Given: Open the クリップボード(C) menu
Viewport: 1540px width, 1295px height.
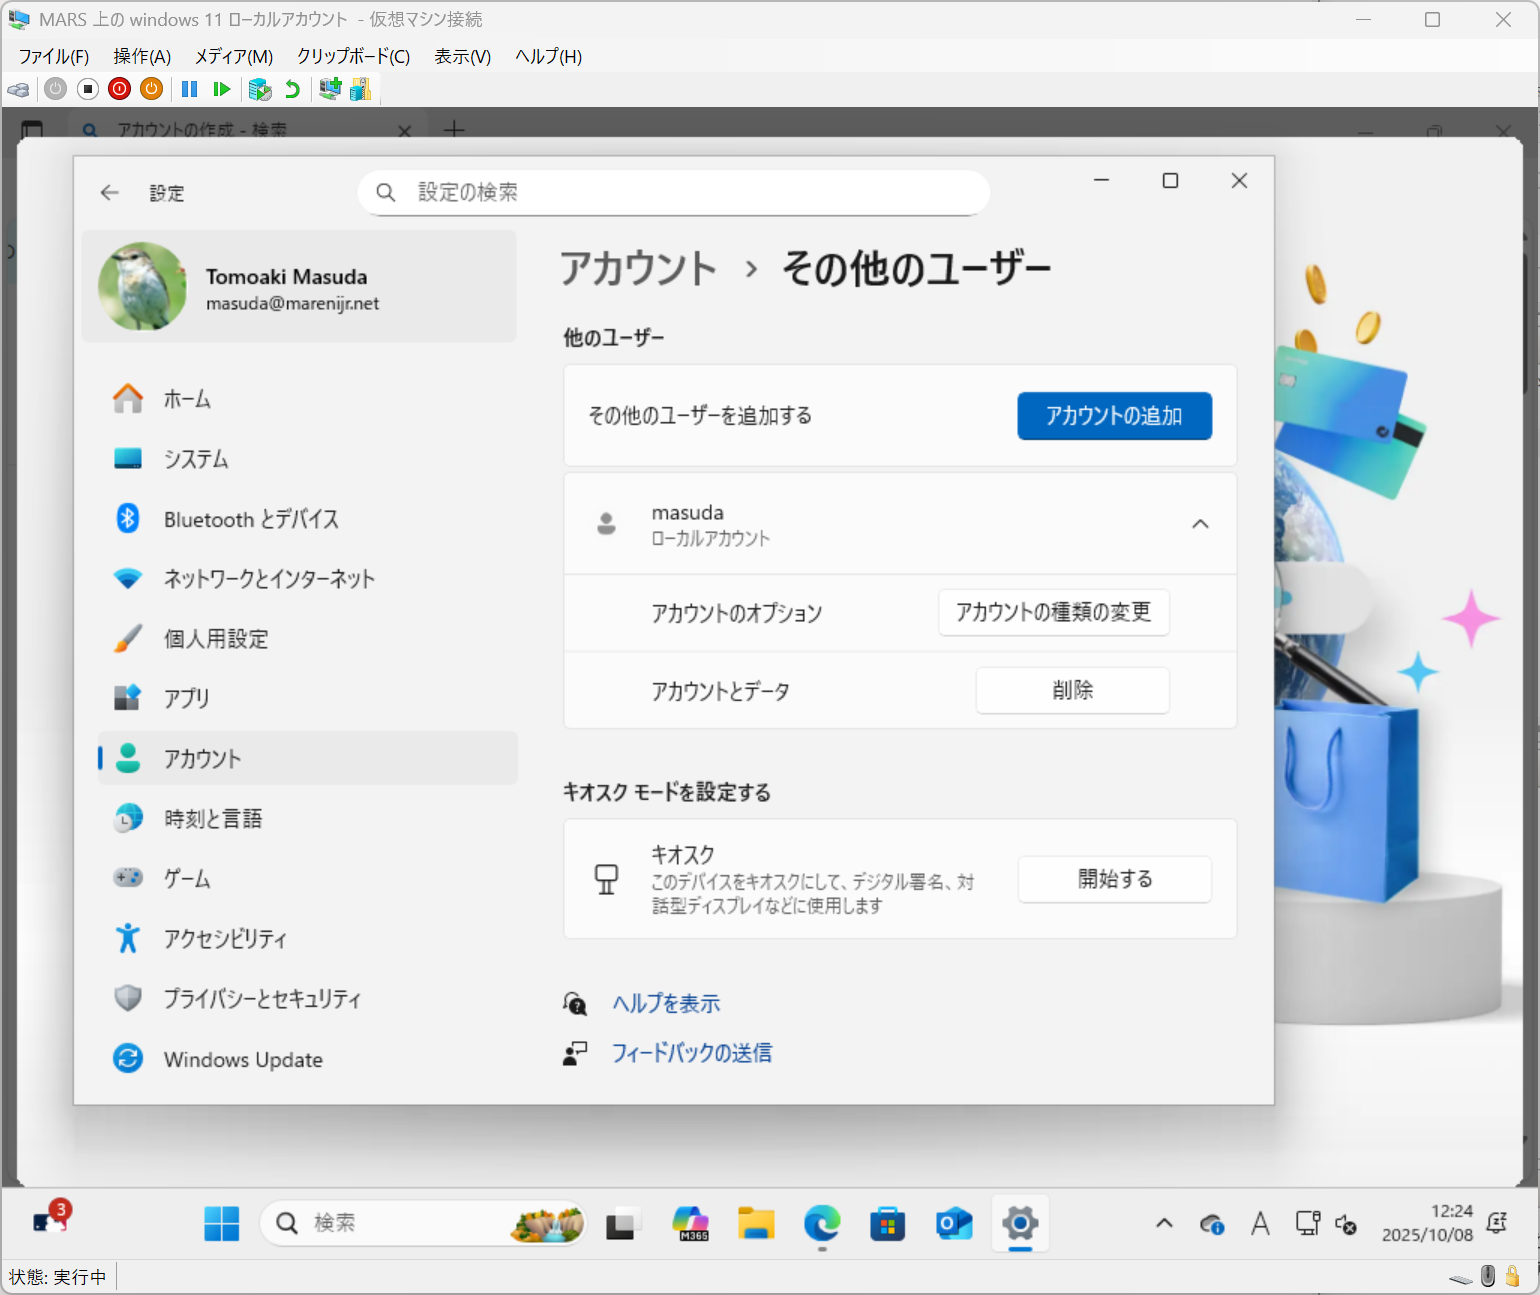Looking at the screenshot, I should tap(353, 56).
